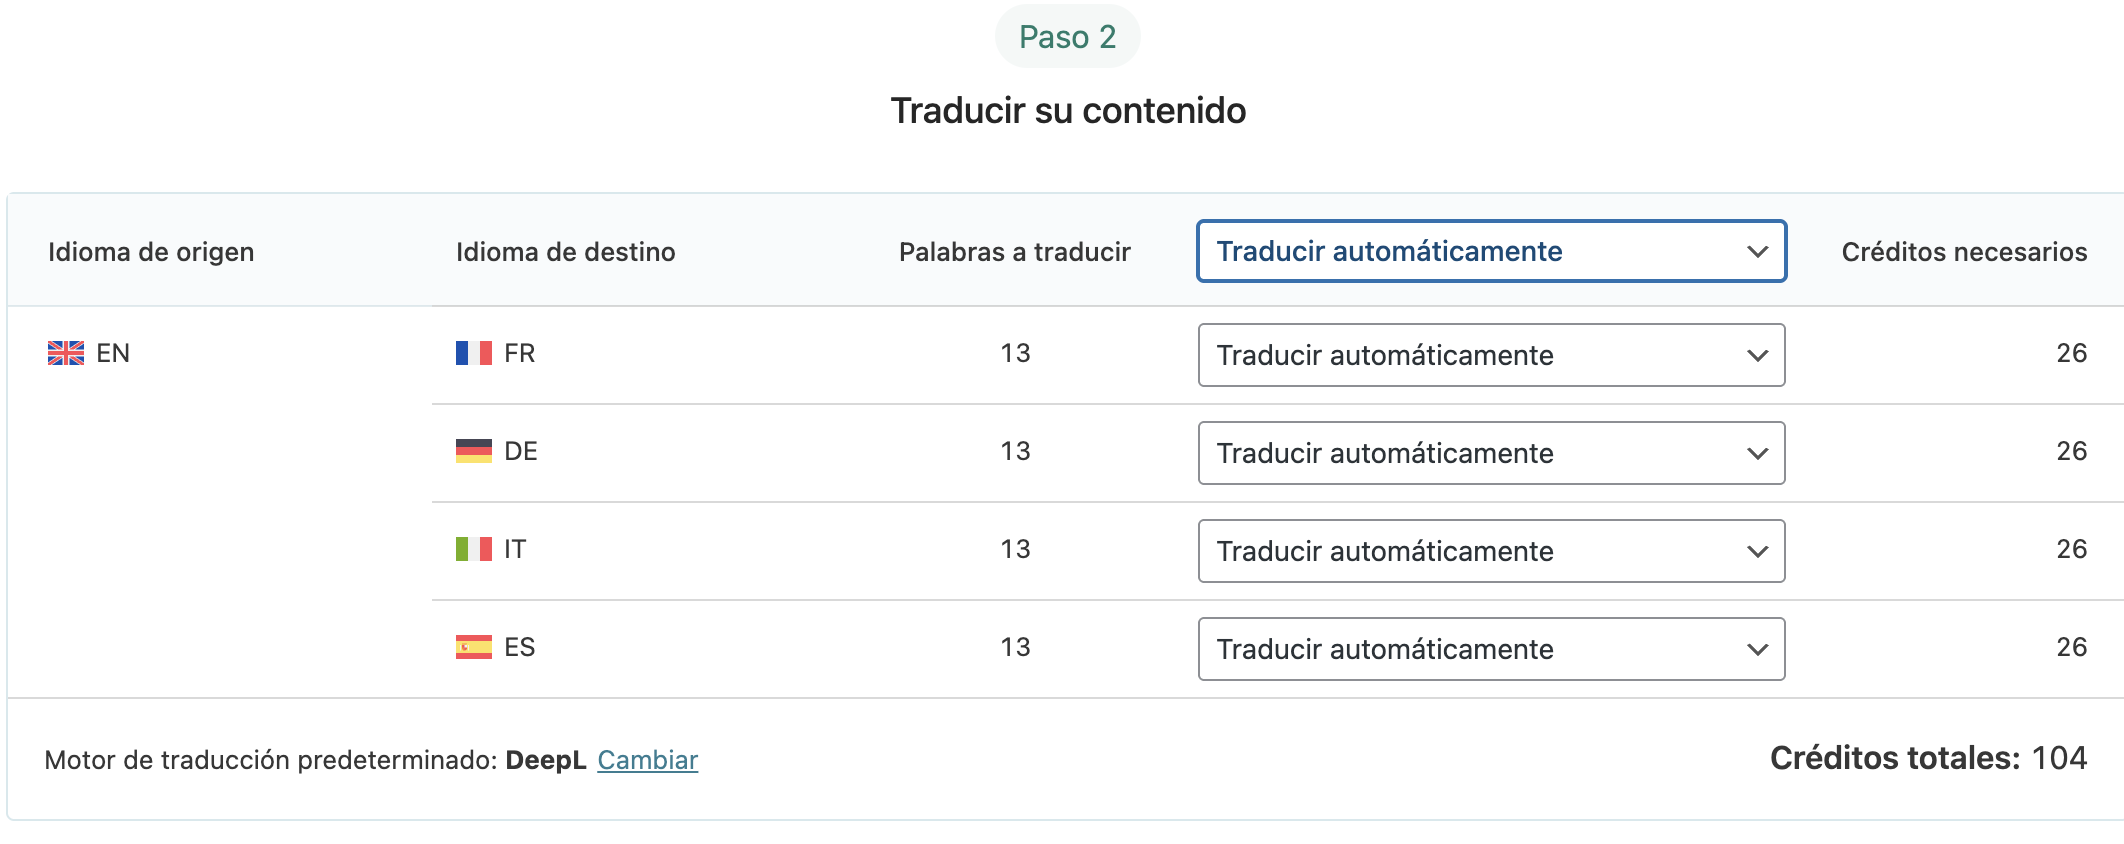Click the Créditos totales 104 label

1928,758
